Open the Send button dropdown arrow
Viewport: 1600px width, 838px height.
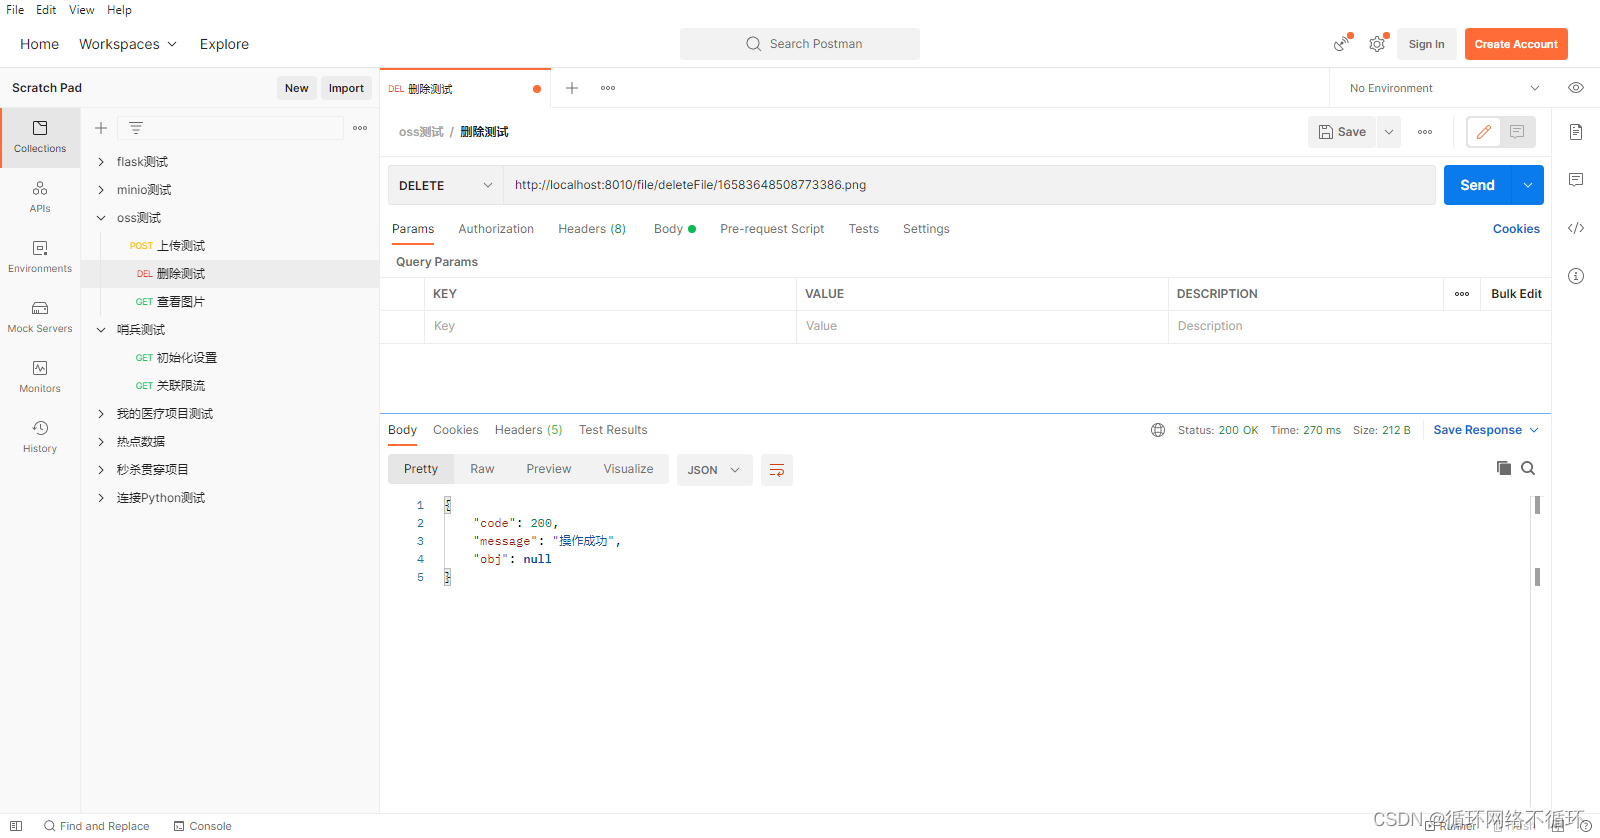[x=1528, y=185]
